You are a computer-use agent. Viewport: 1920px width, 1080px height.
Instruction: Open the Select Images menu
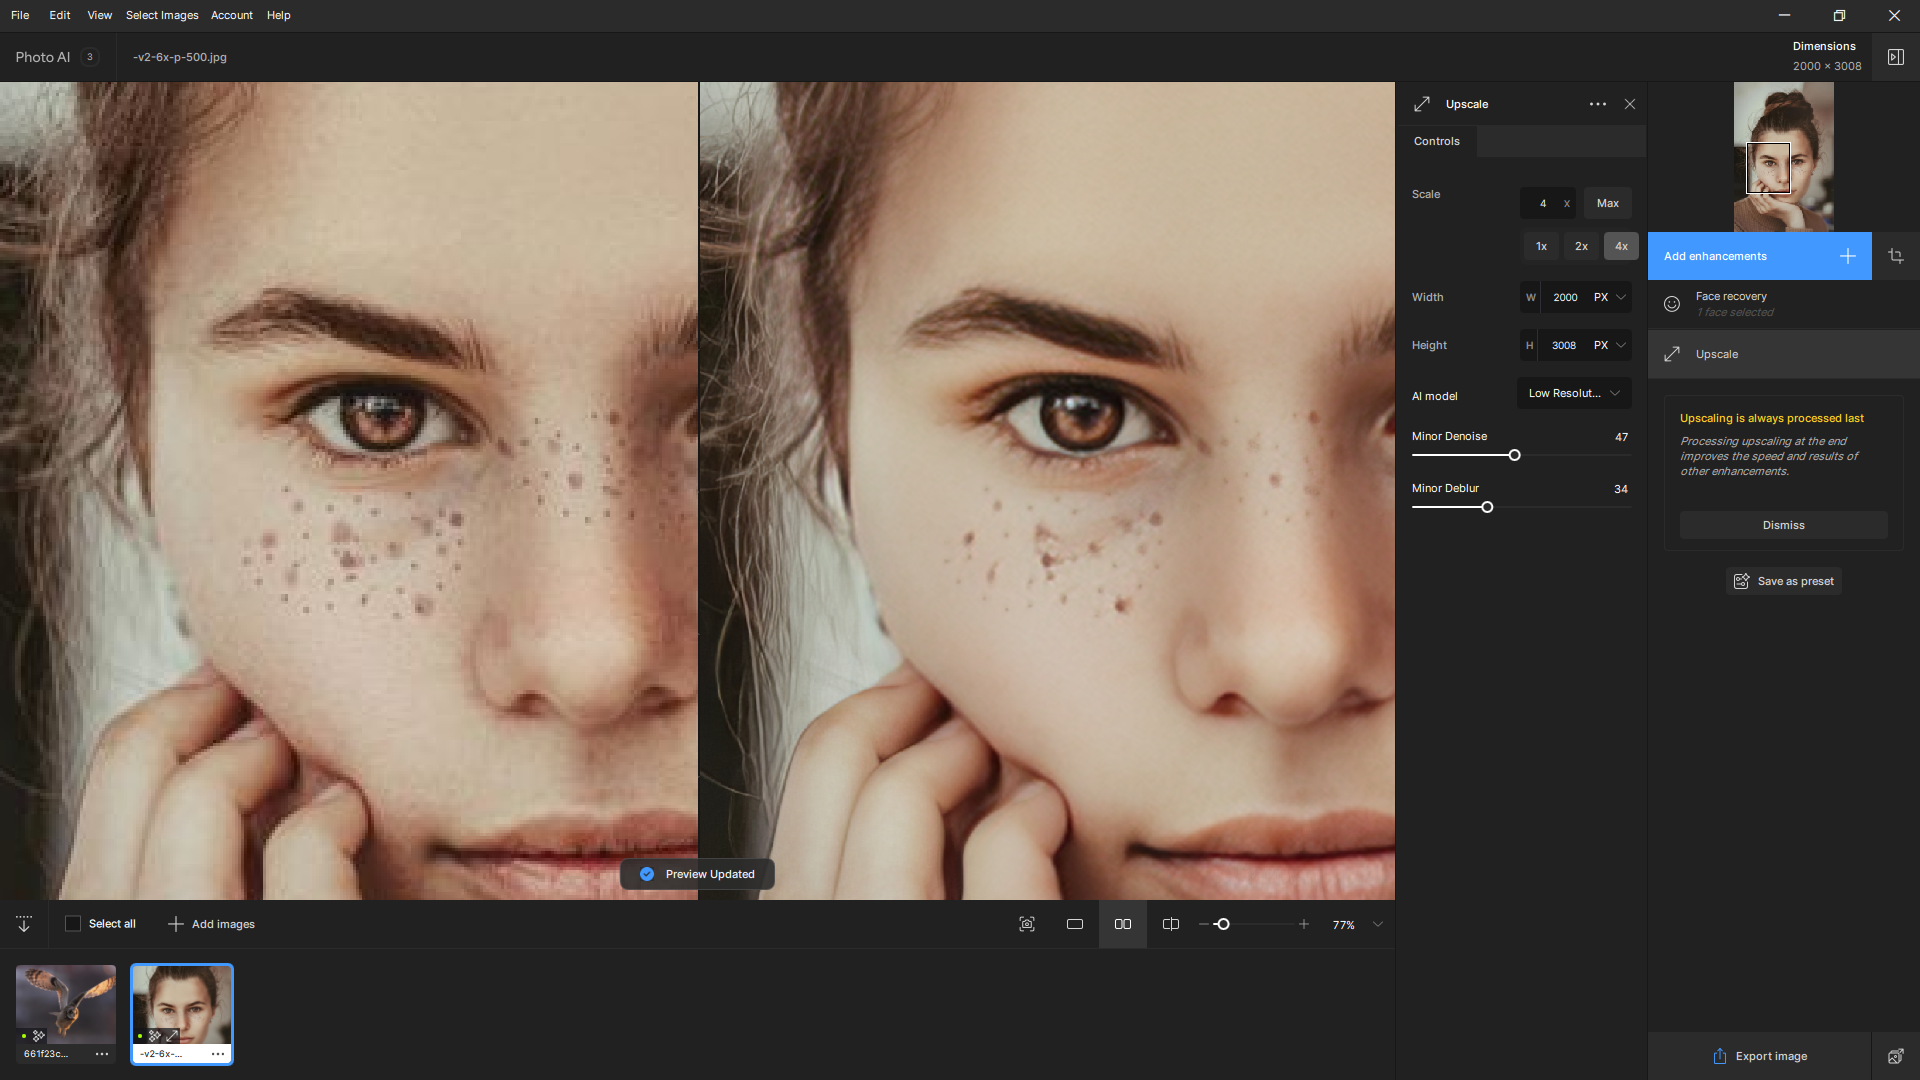[x=162, y=15]
